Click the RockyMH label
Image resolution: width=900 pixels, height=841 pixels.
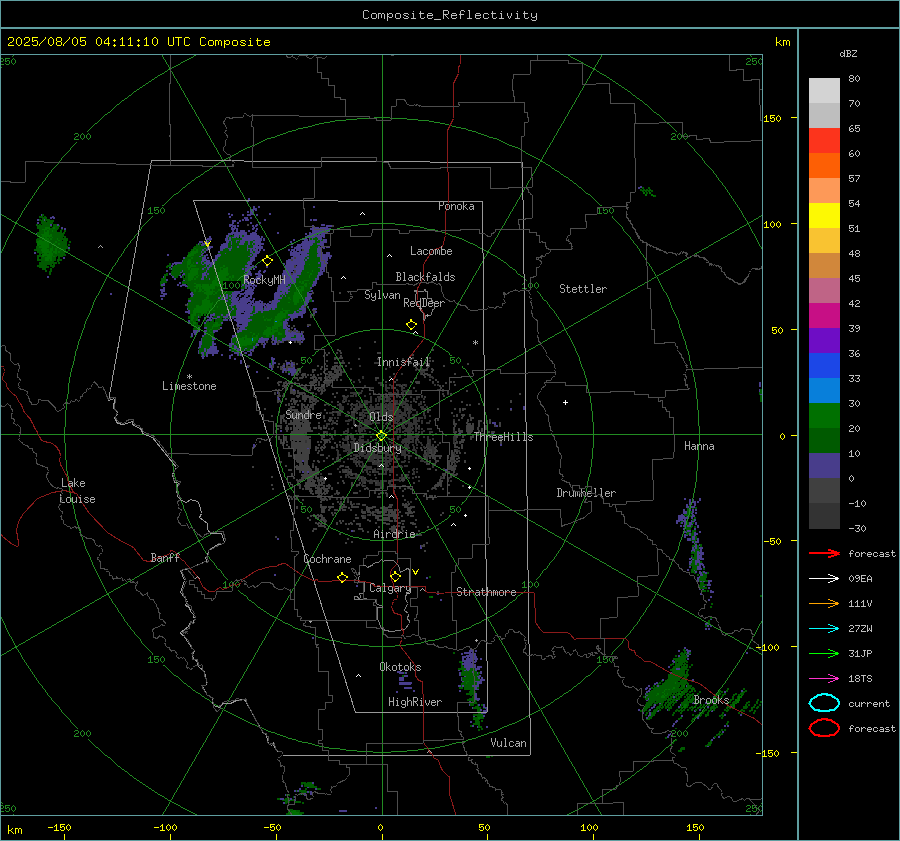[264, 280]
